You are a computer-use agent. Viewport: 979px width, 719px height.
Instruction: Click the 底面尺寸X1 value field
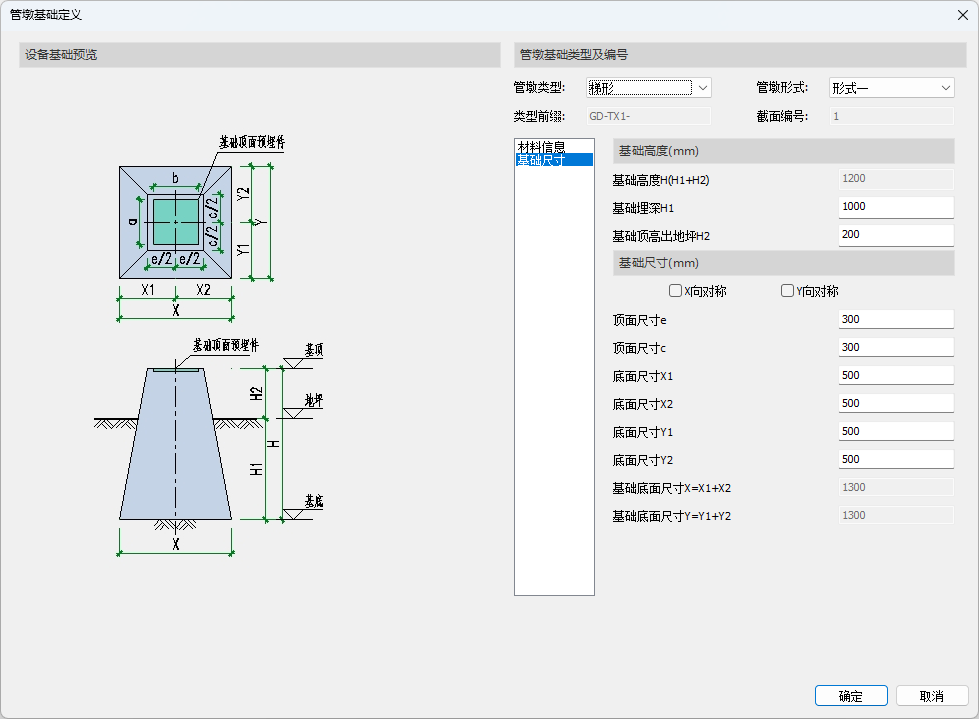[x=896, y=375]
